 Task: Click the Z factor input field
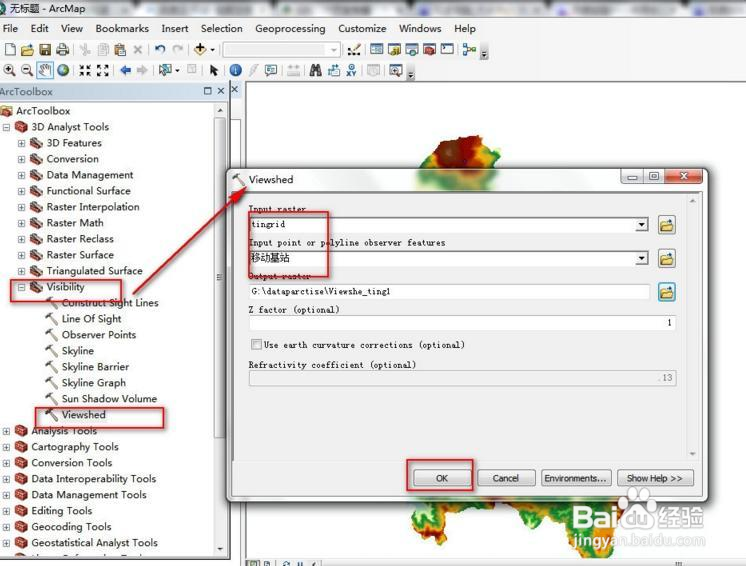(462, 323)
